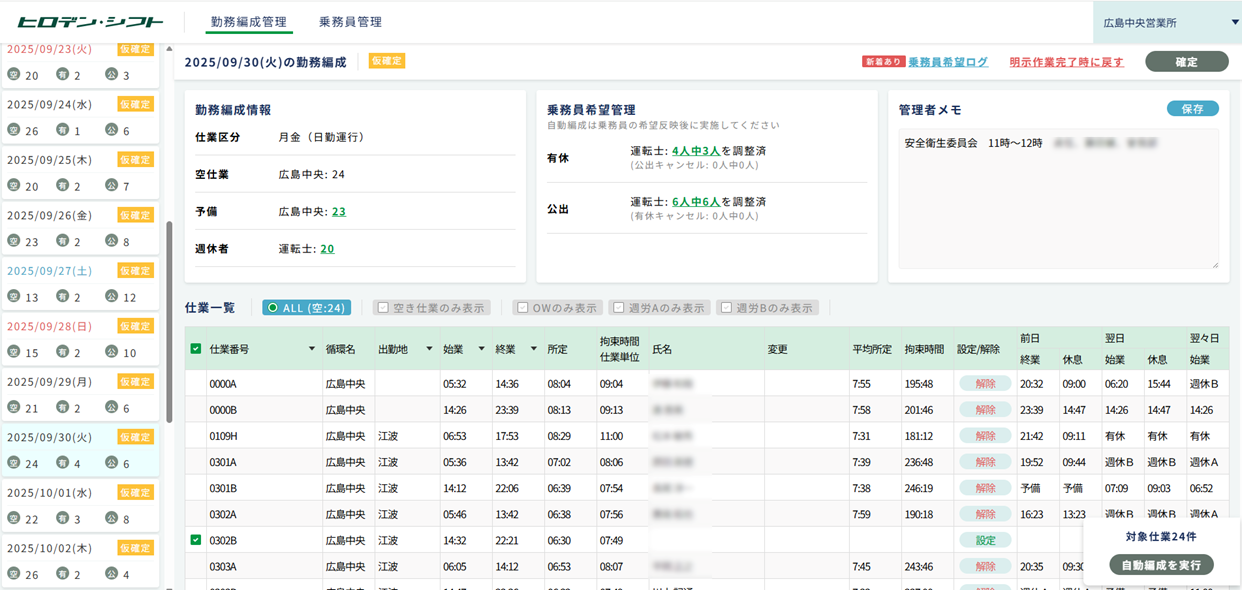
Task: Click the 仮確定 badge beside the page title
Action: pyautogui.click(x=386, y=61)
